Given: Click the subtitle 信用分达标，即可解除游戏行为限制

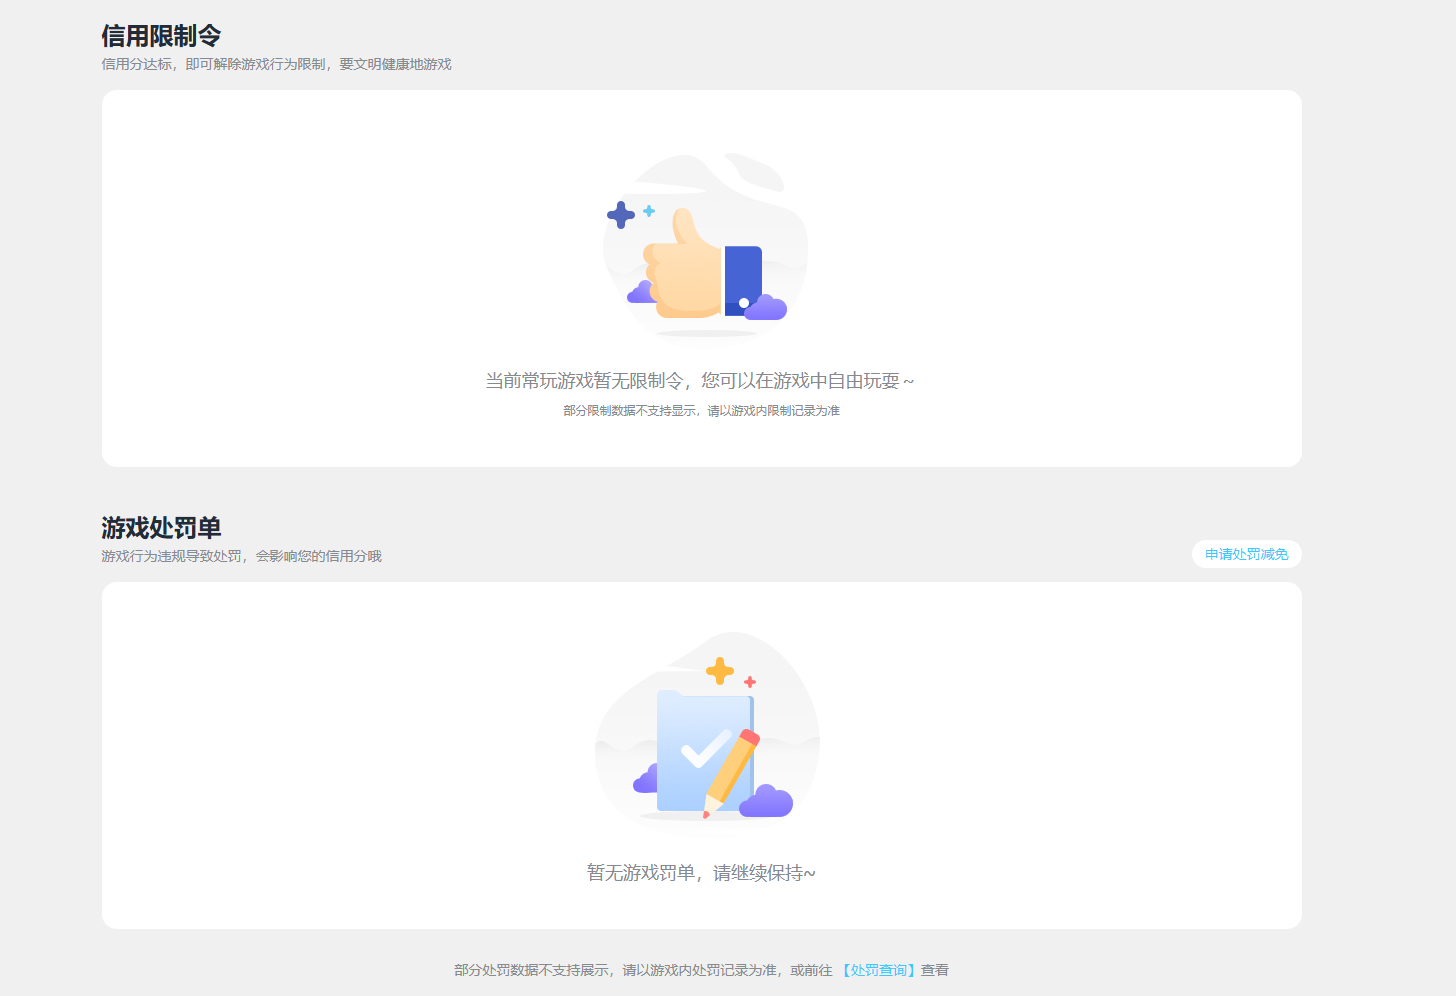Looking at the screenshot, I should pyautogui.click(x=213, y=64).
